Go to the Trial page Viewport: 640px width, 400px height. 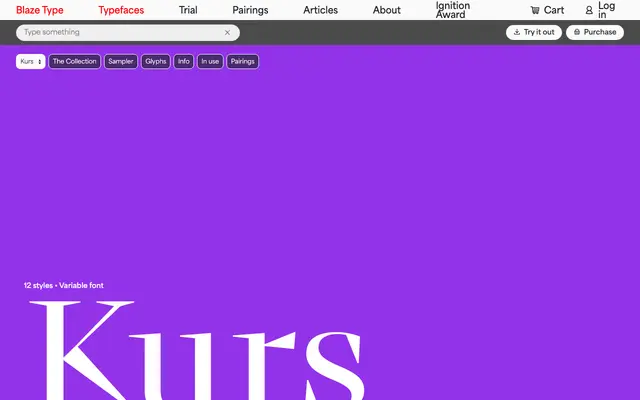[188, 10]
